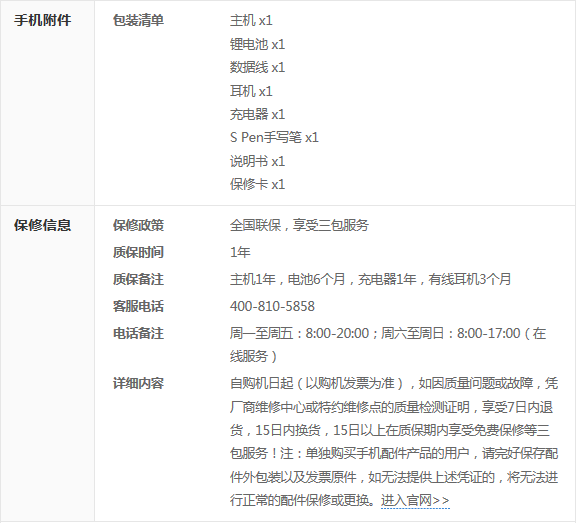This screenshot has height=523, width=577.
Task: Click the 质保时间 label
Action: click(x=138, y=252)
